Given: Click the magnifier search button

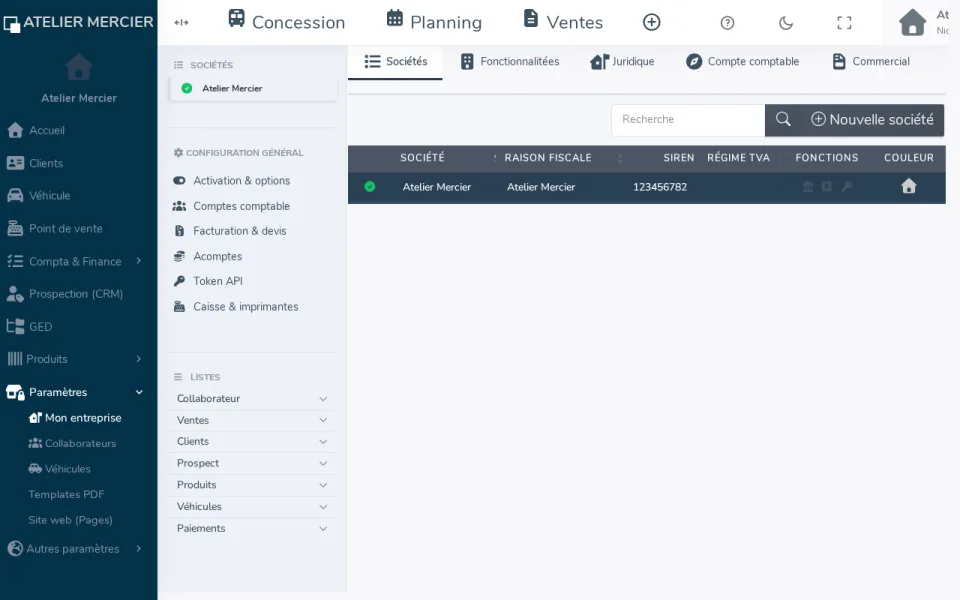Looking at the screenshot, I should pyautogui.click(x=783, y=119).
